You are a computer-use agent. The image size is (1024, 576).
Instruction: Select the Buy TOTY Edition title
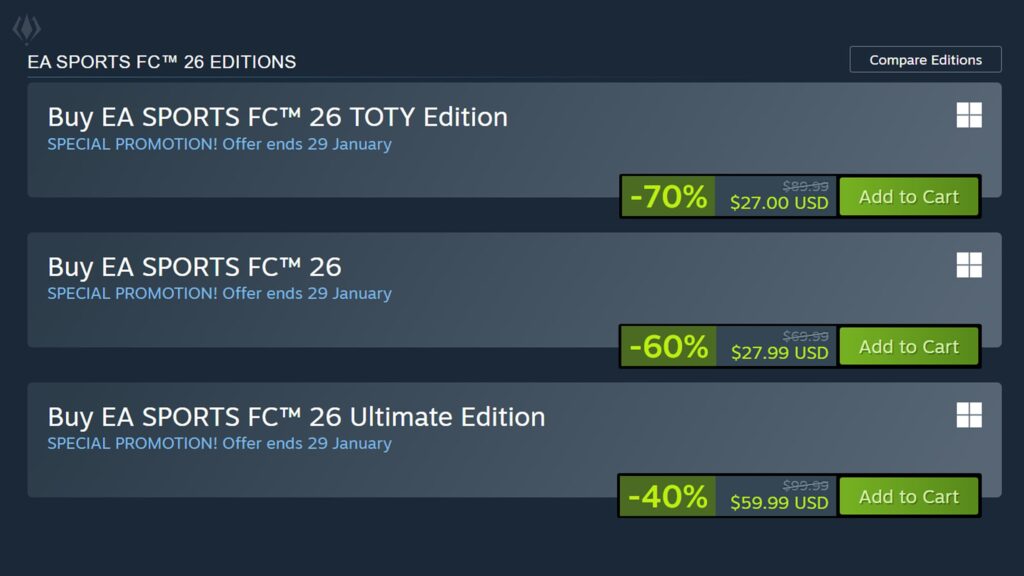[x=277, y=117]
